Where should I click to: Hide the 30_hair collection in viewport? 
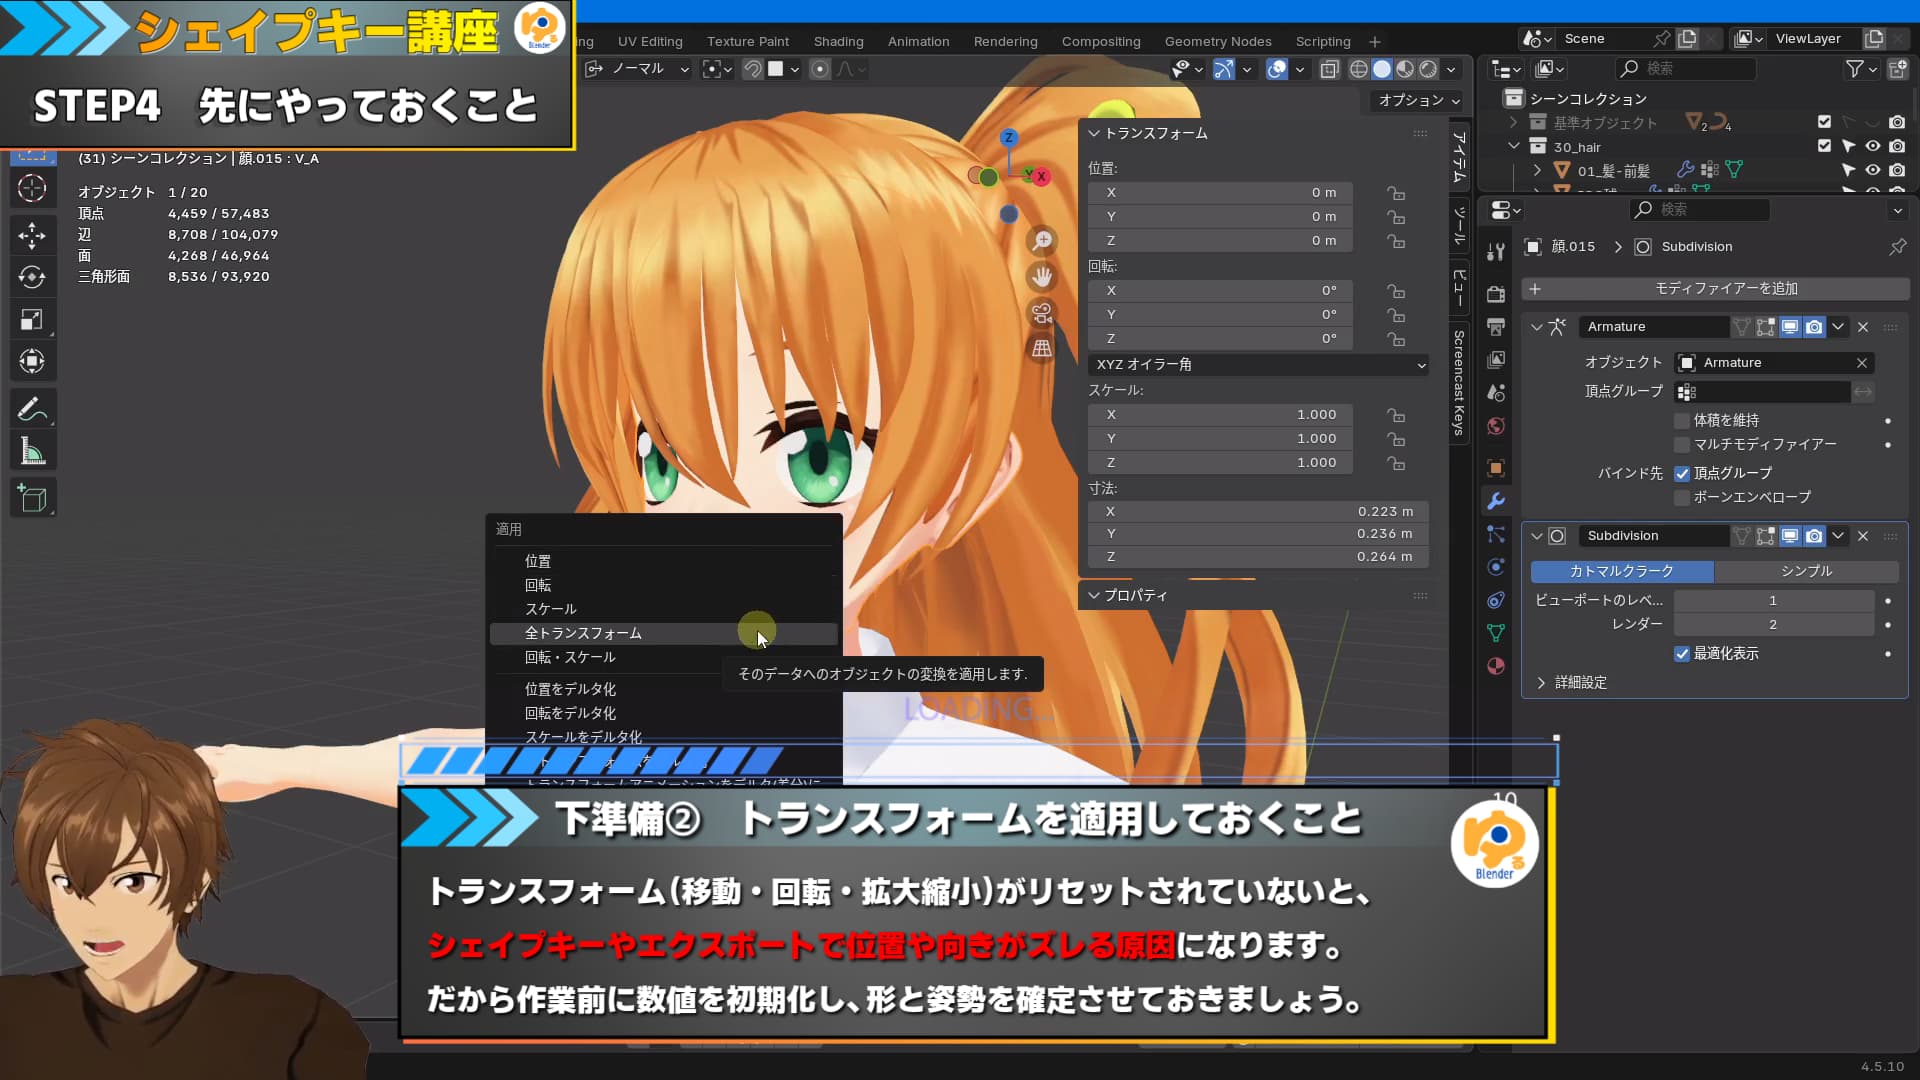coord(1873,146)
